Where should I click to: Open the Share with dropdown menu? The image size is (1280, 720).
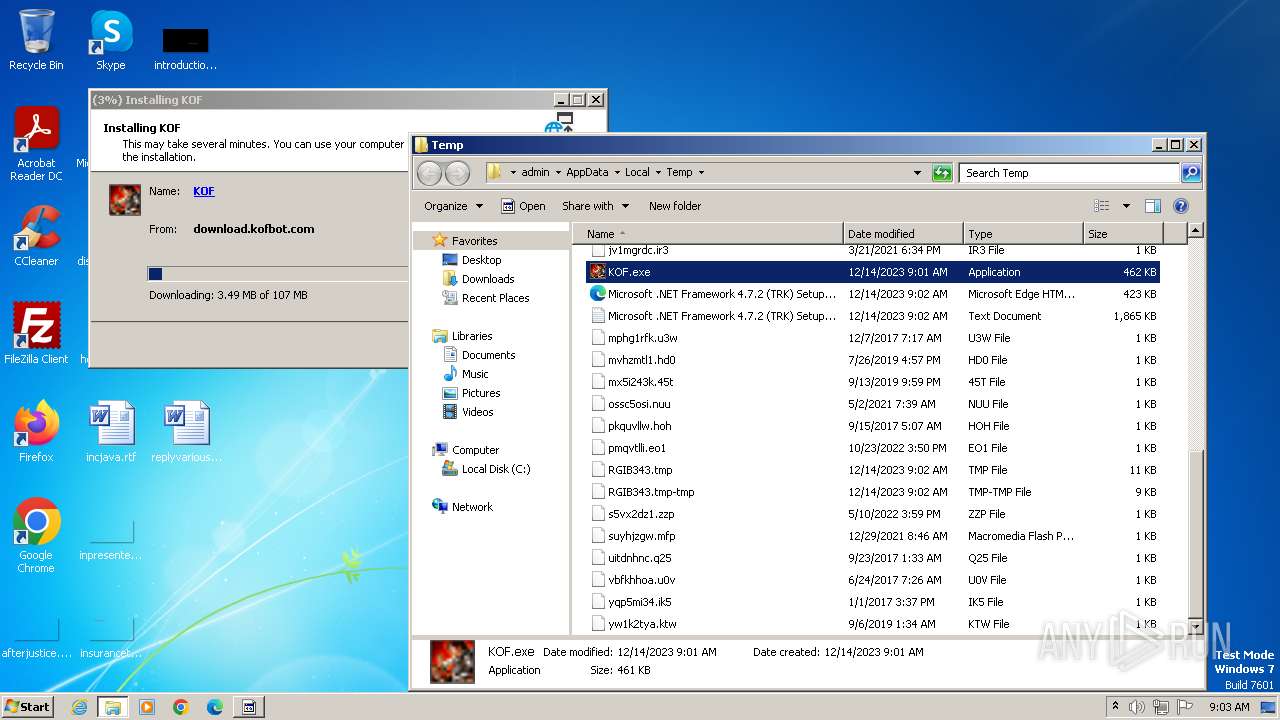[595, 206]
